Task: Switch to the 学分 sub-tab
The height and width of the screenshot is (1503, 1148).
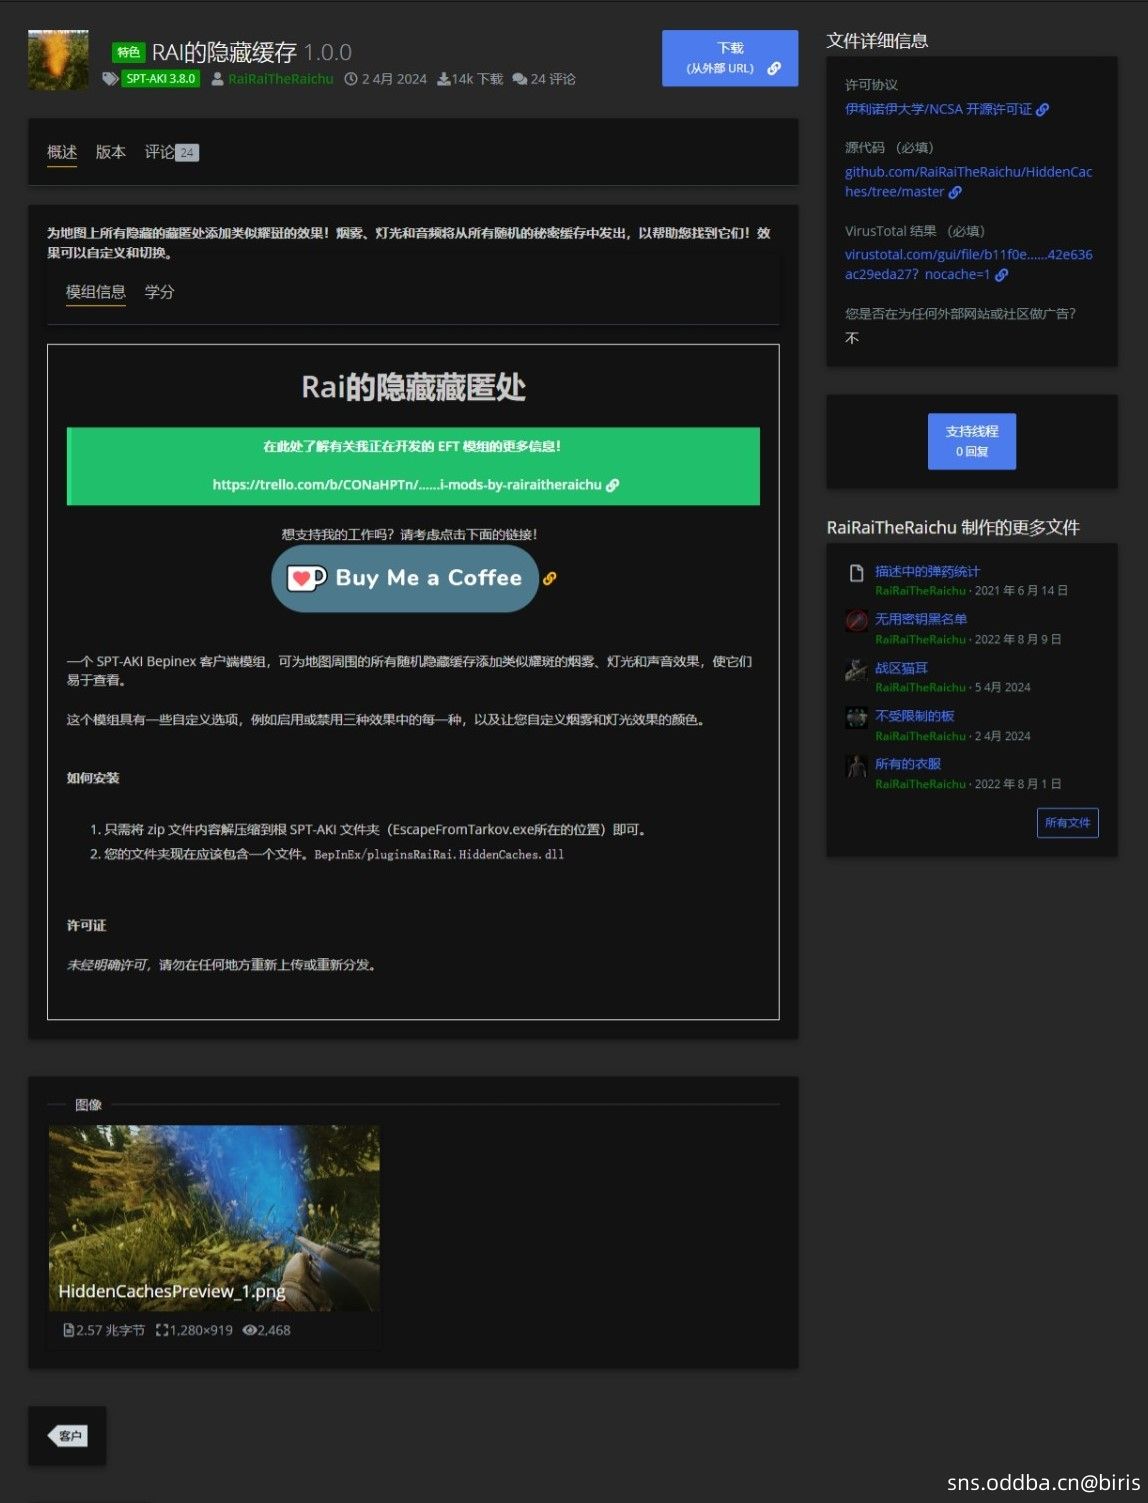Action: click(160, 292)
